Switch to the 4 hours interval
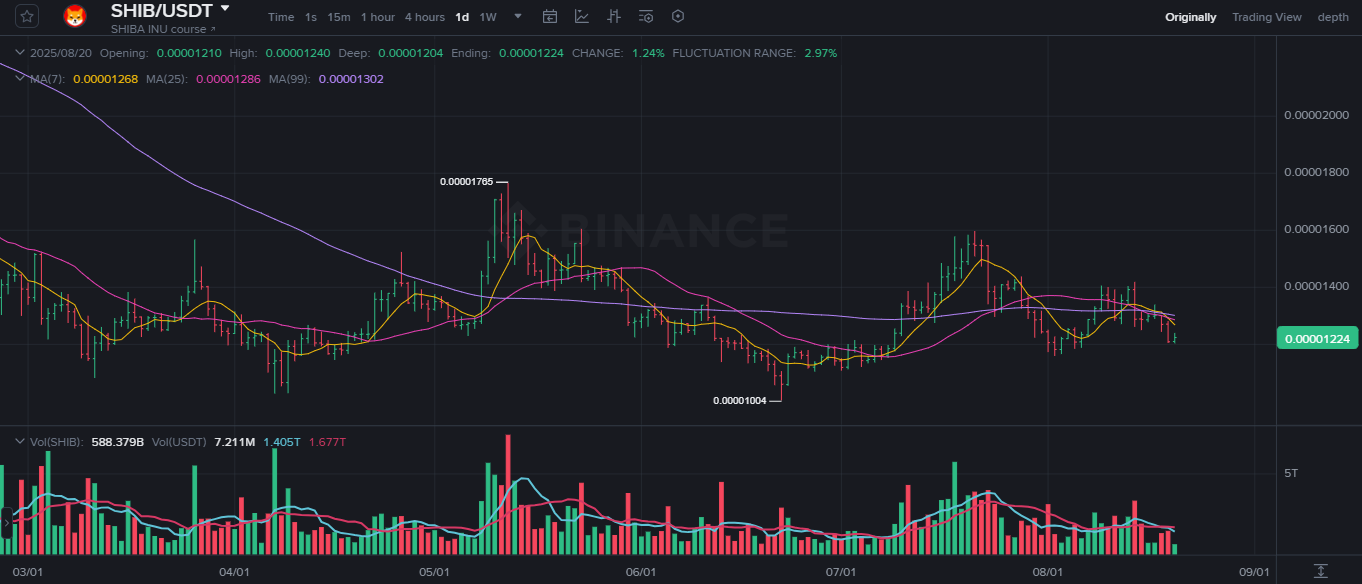Screen dimensions: 1362x584 click(x=425, y=17)
